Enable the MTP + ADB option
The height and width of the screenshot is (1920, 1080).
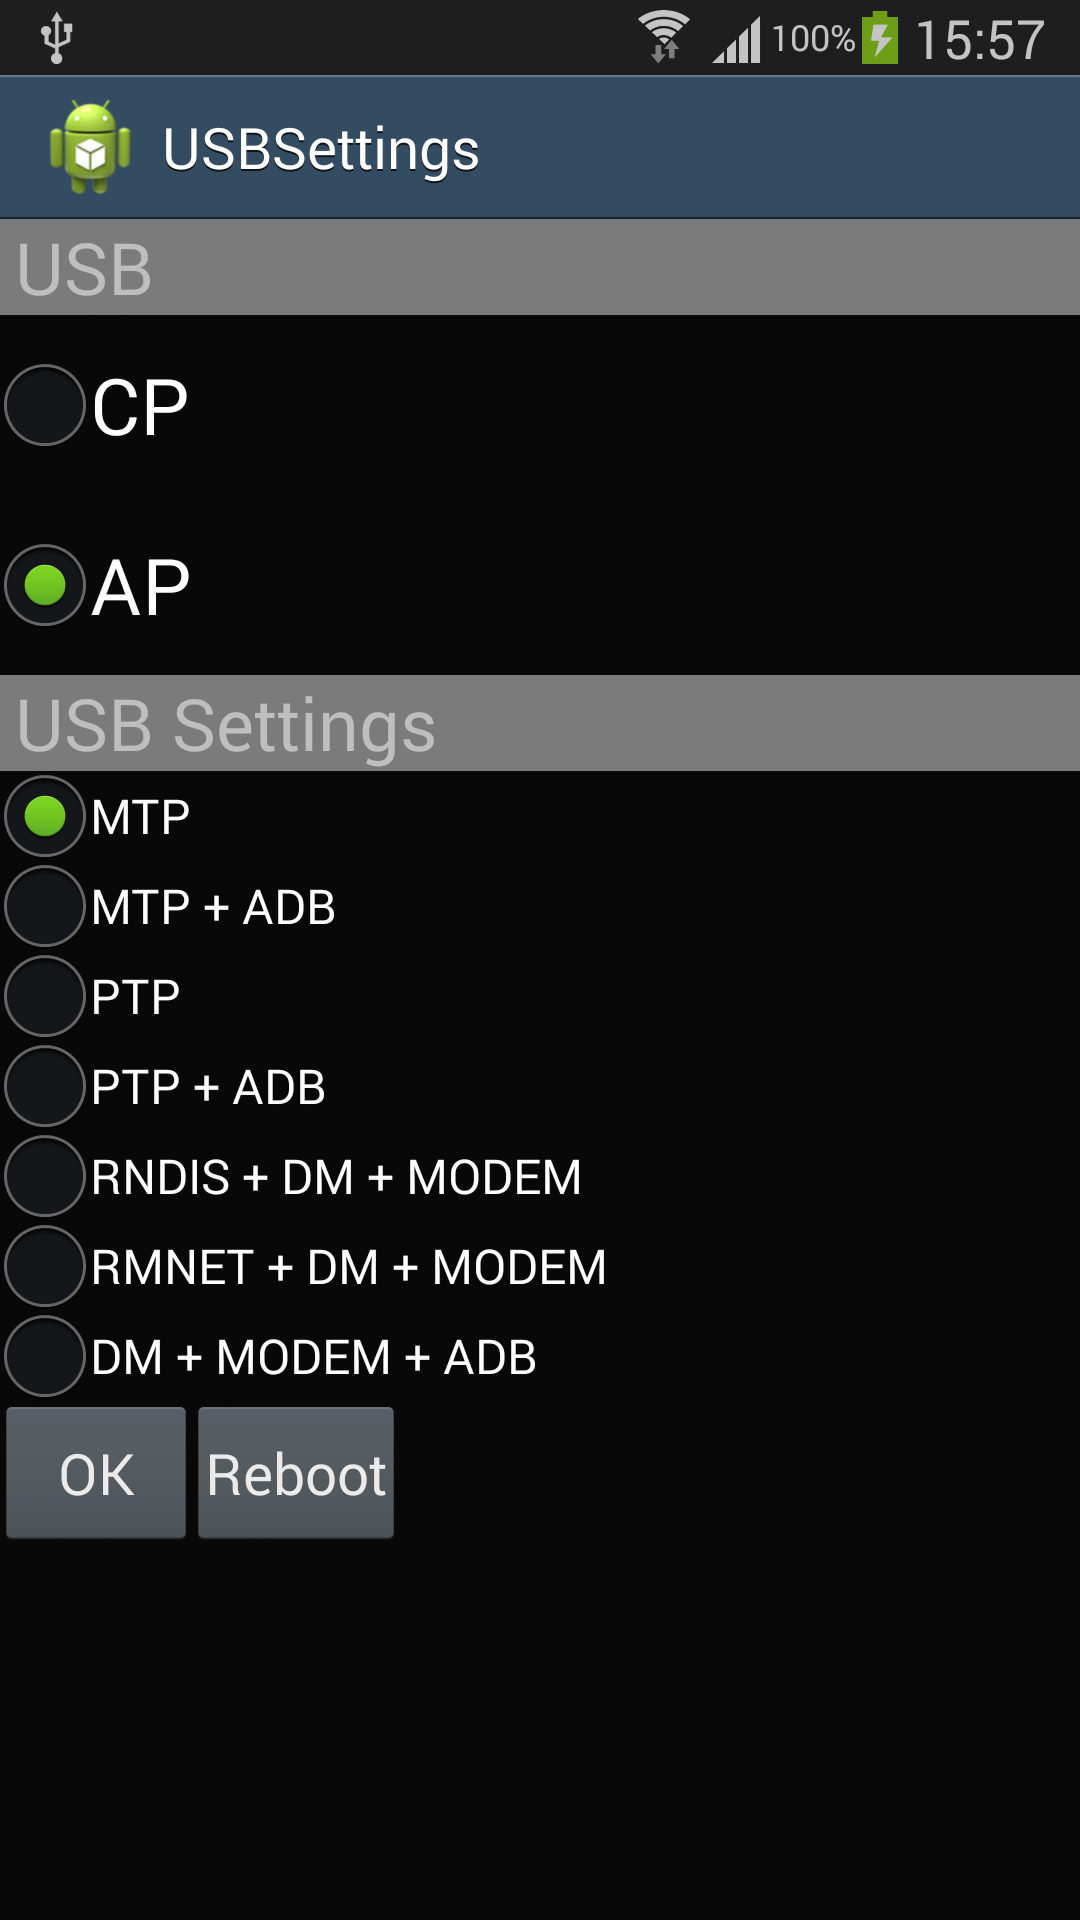45,906
